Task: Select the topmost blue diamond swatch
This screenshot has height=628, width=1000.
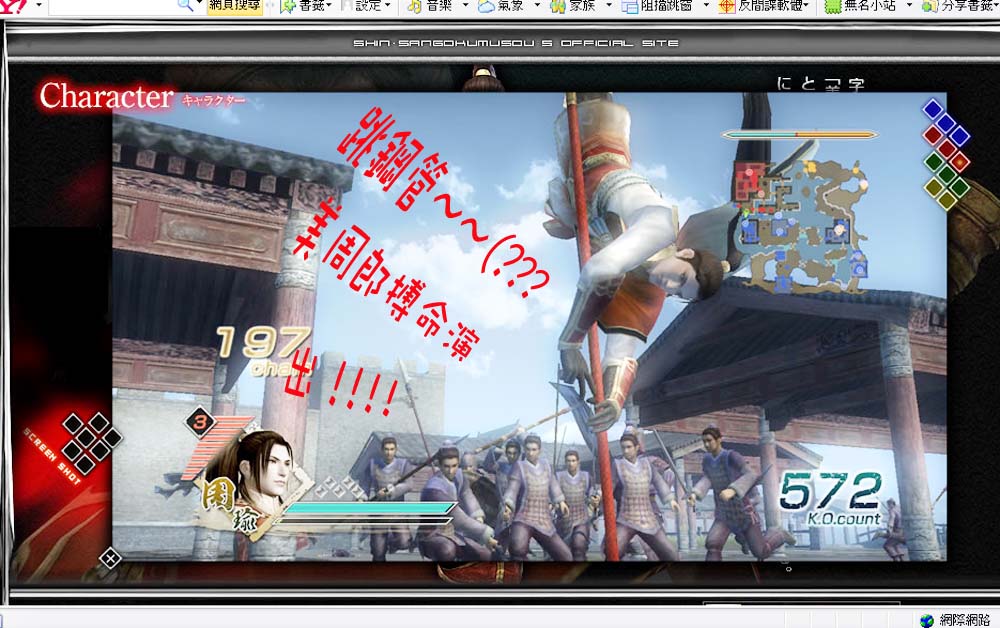Action: point(933,109)
